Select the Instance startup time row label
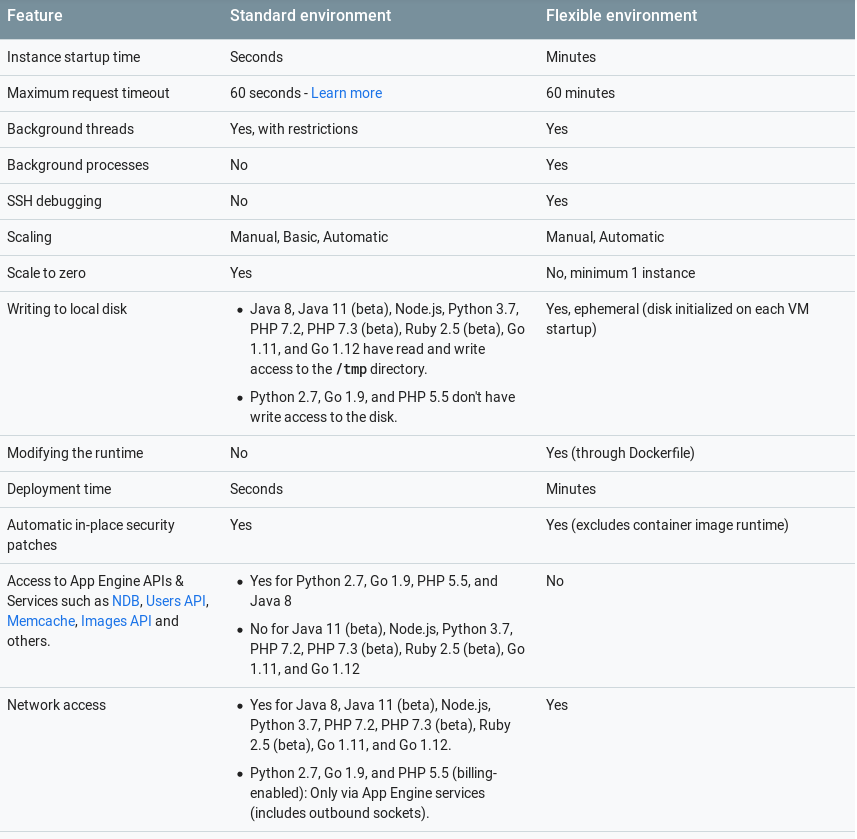 pyautogui.click(x=74, y=57)
